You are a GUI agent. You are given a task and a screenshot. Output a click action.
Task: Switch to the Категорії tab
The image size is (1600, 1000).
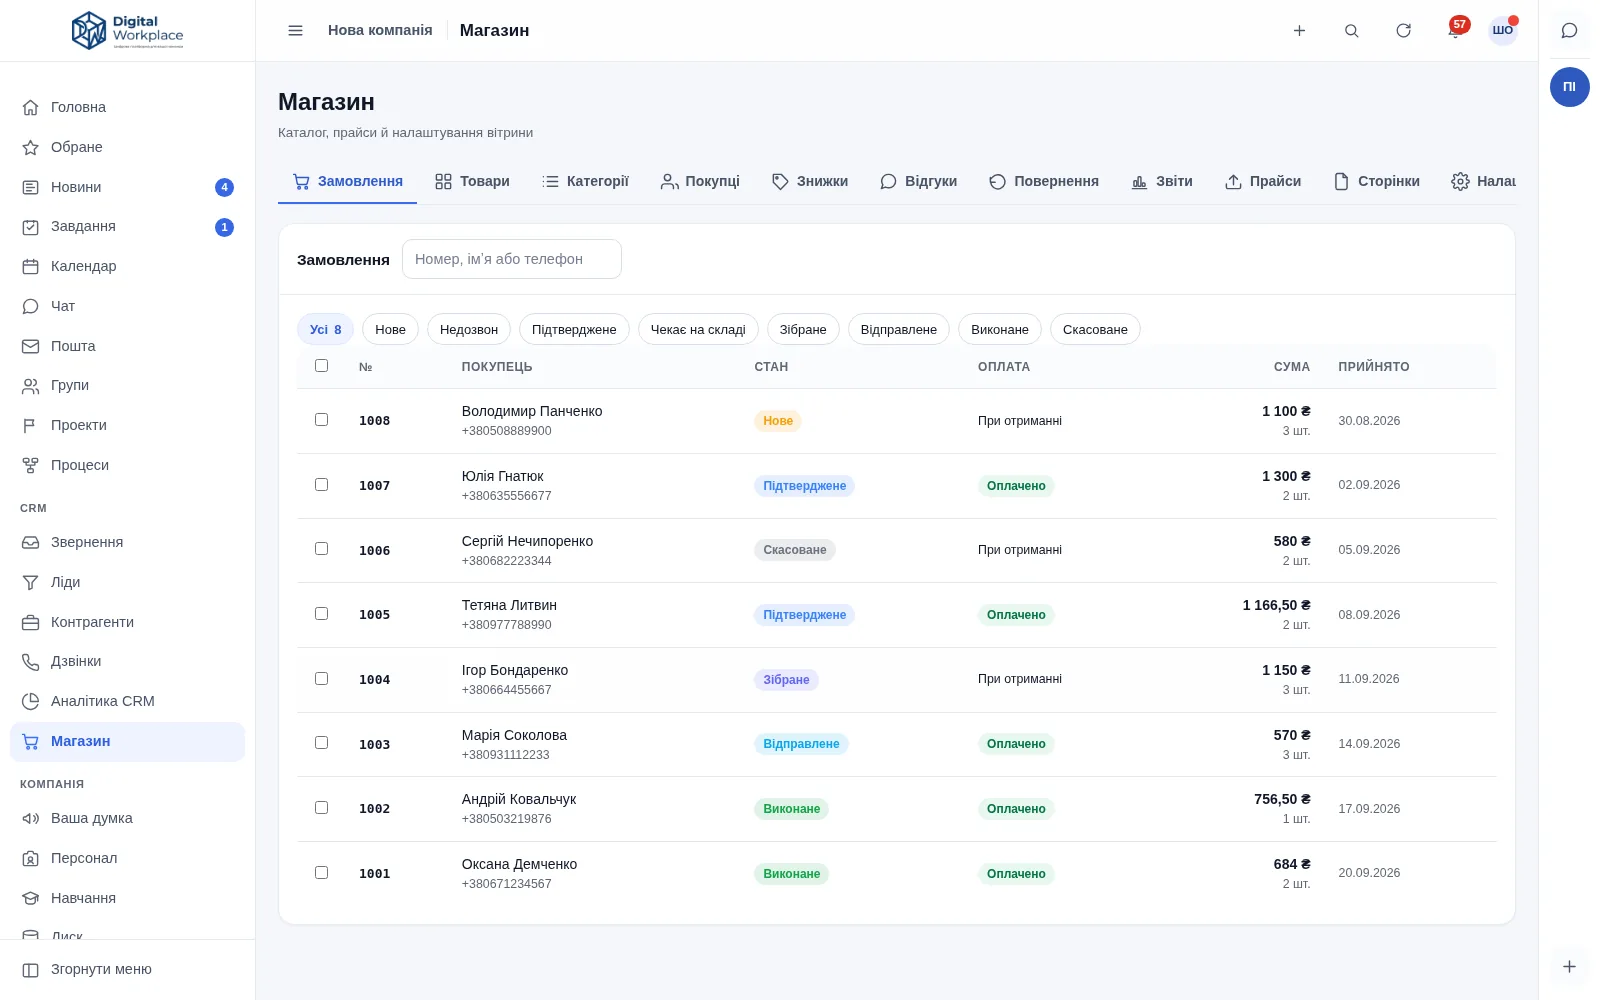pyautogui.click(x=585, y=181)
